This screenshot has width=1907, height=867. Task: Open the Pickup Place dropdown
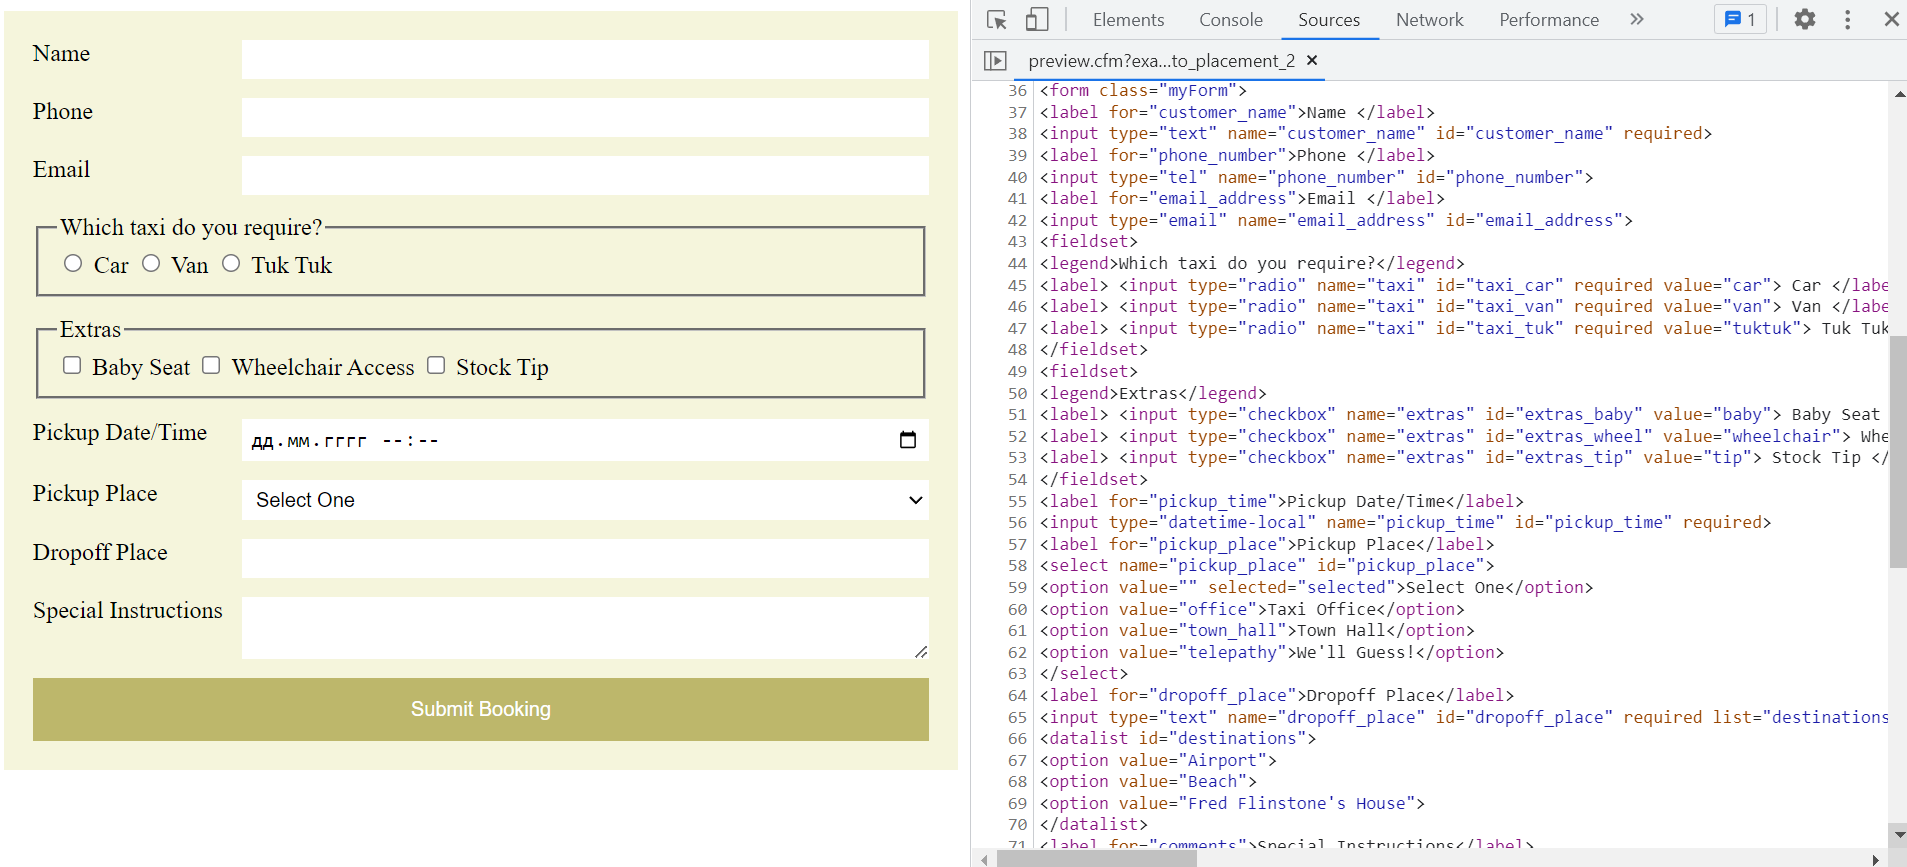click(x=585, y=500)
